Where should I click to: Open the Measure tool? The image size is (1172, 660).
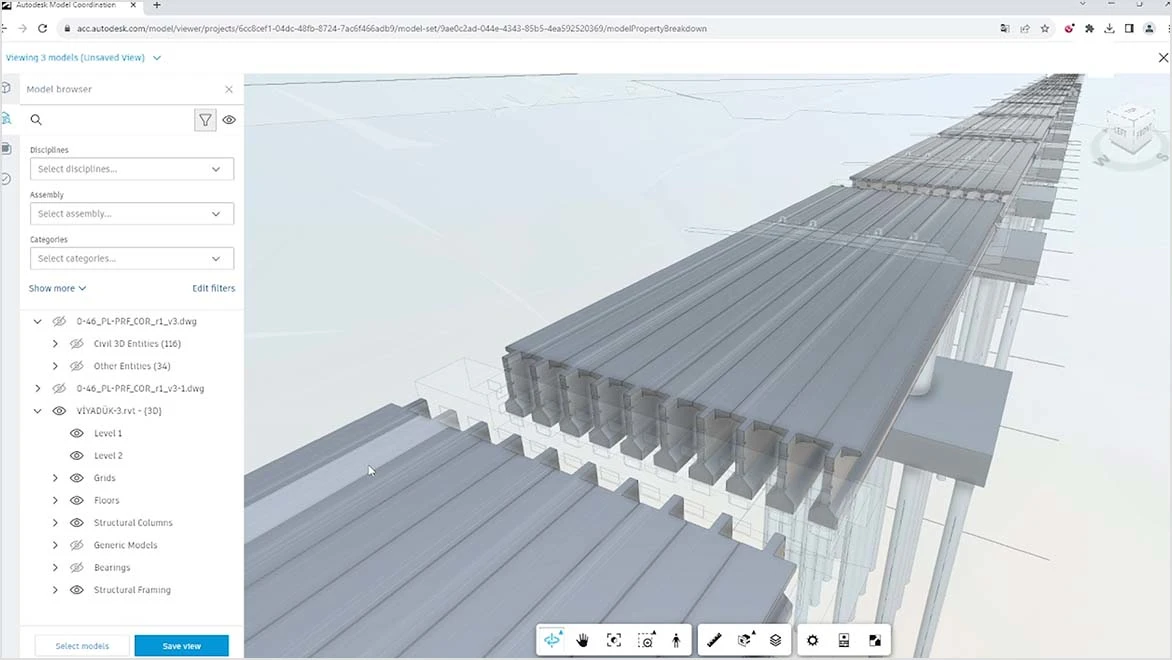click(714, 639)
